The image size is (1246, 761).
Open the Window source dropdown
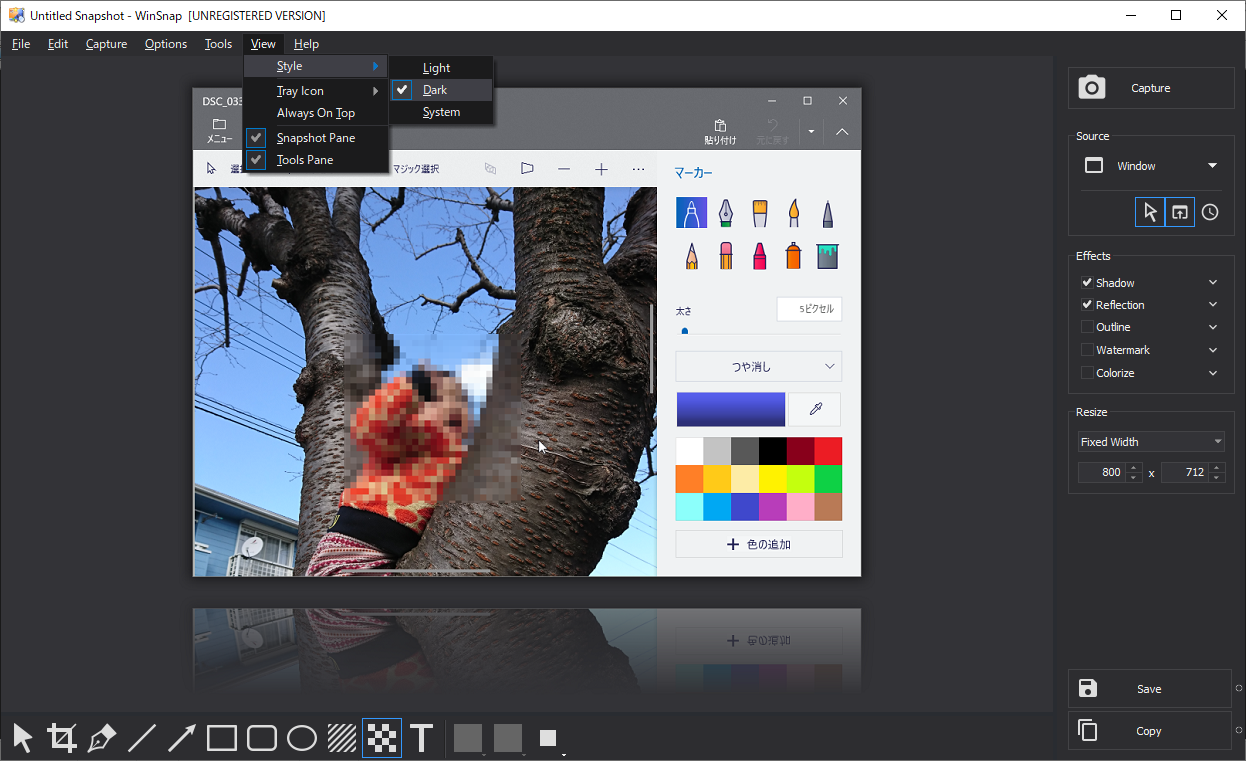point(1150,166)
